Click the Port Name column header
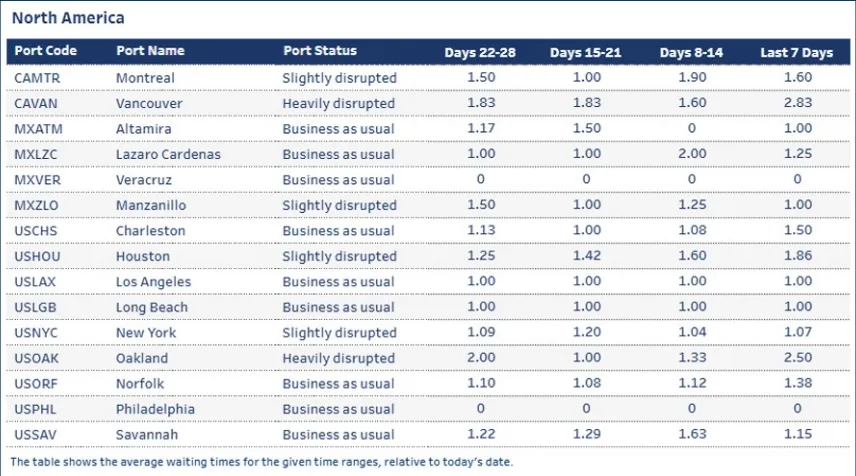The width and height of the screenshot is (856, 476). pyautogui.click(x=150, y=51)
